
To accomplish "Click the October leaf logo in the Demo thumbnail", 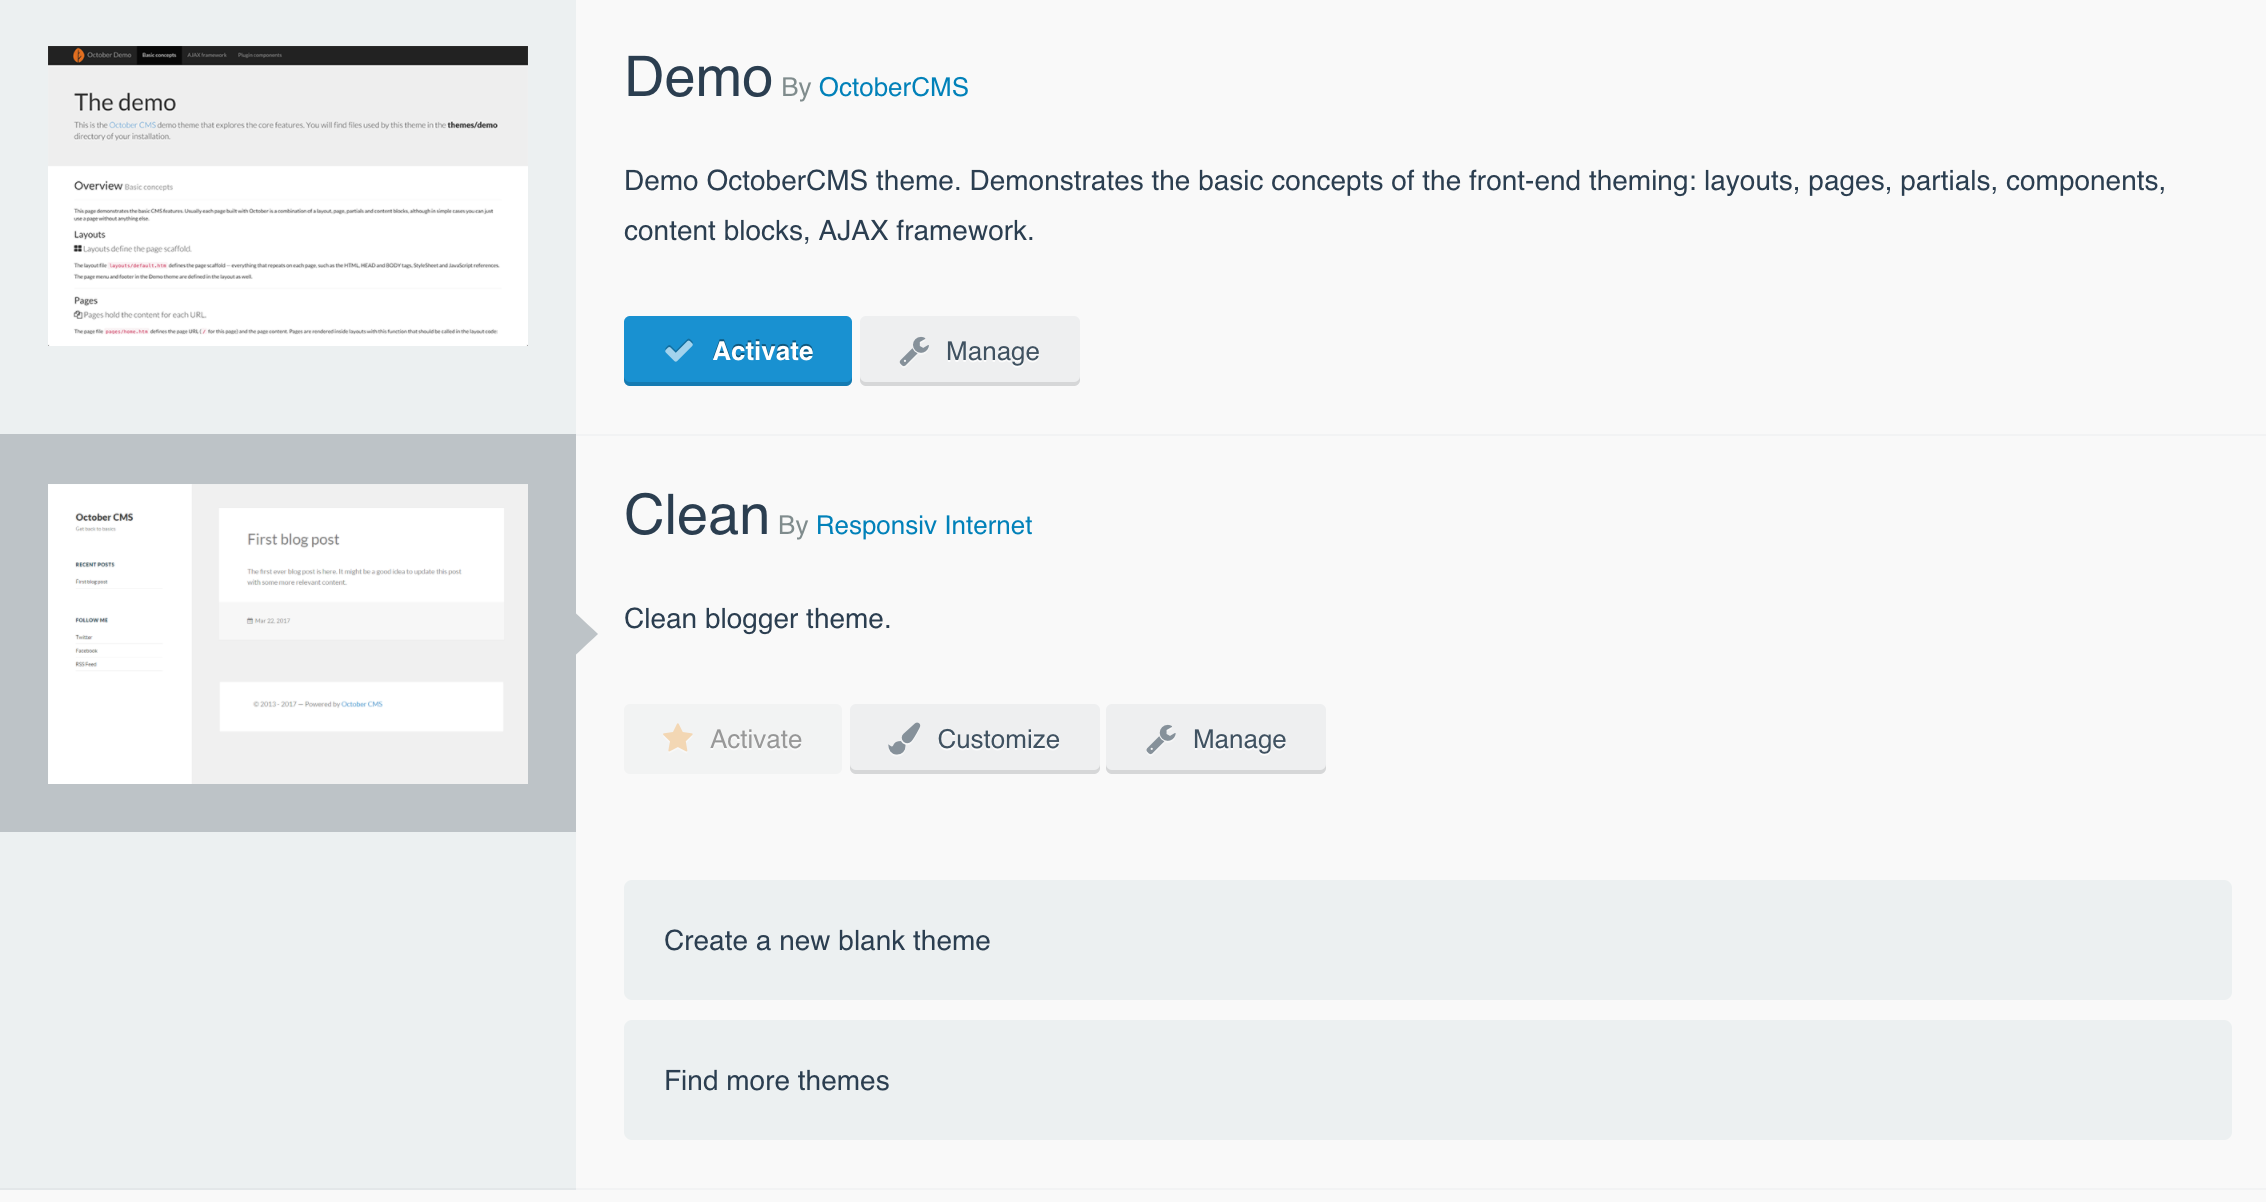I will pyautogui.click(x=79, y=55).
